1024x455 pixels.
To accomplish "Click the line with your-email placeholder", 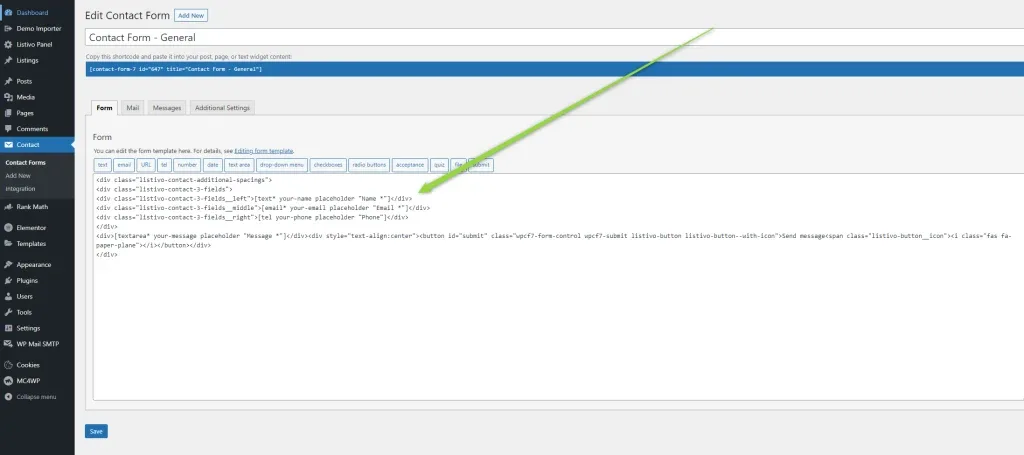I will click(x=263, y=208).
